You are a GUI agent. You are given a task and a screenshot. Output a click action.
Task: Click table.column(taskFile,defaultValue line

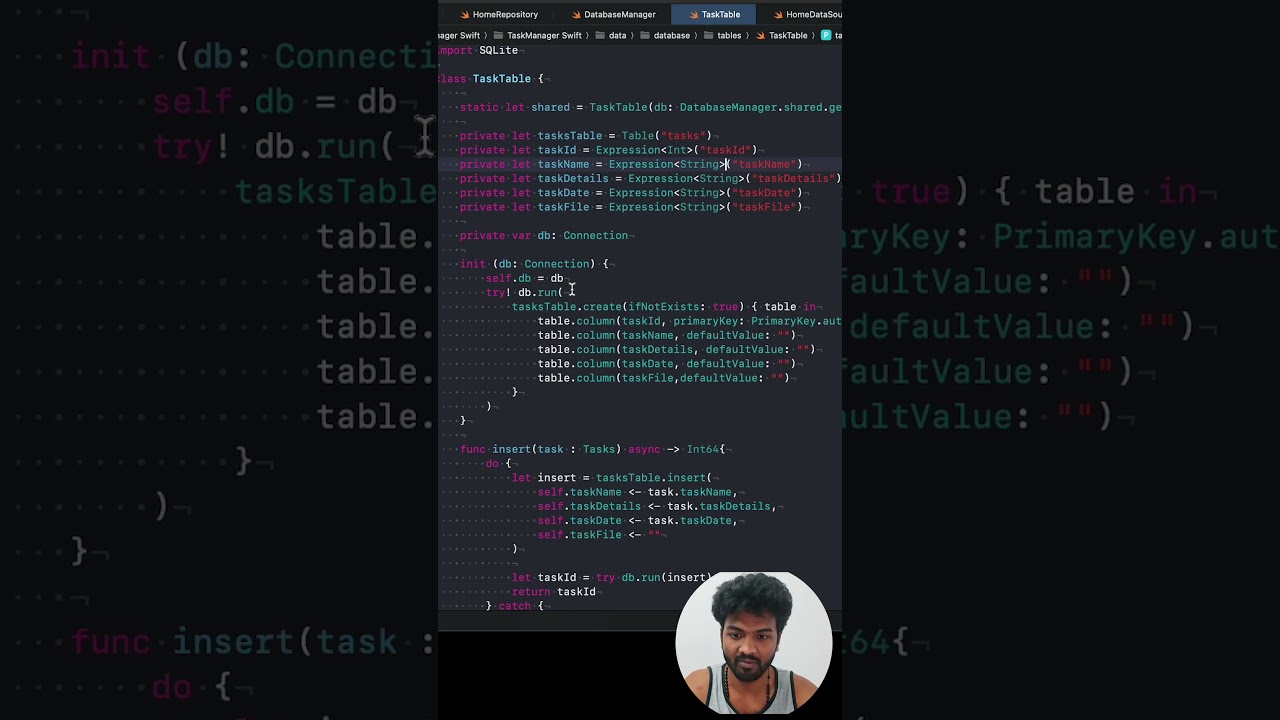coord(664,378)
